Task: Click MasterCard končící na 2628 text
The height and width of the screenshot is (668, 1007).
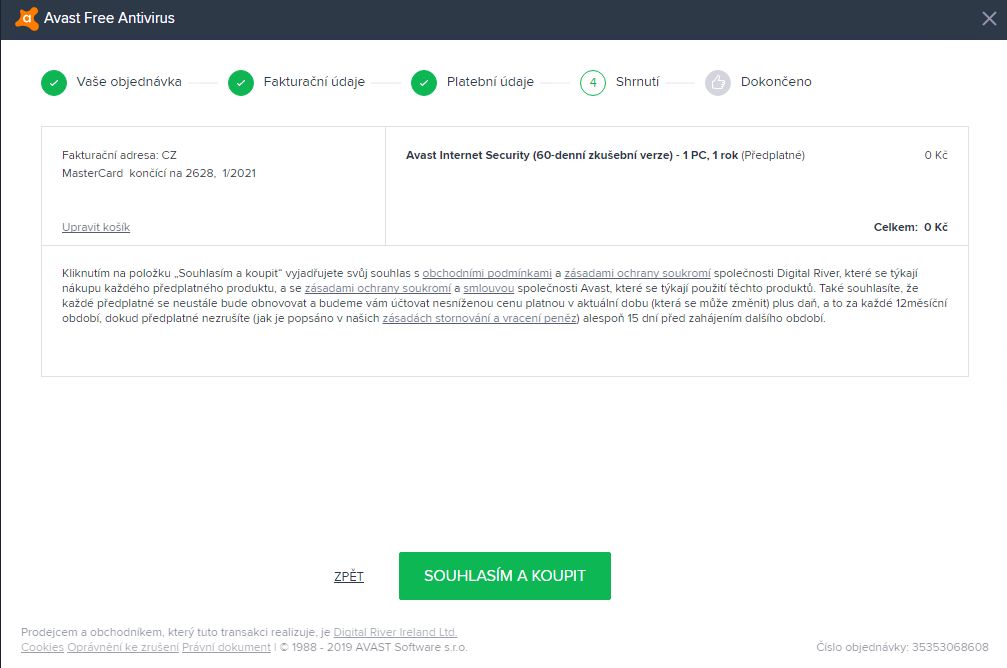Action: click(x=159, y=173)
